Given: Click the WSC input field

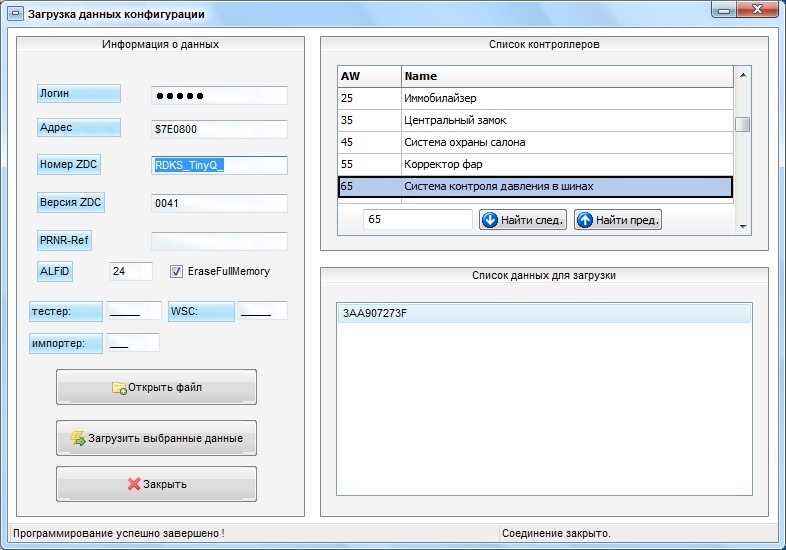Looking at the screenshot, I should (262, 311).
